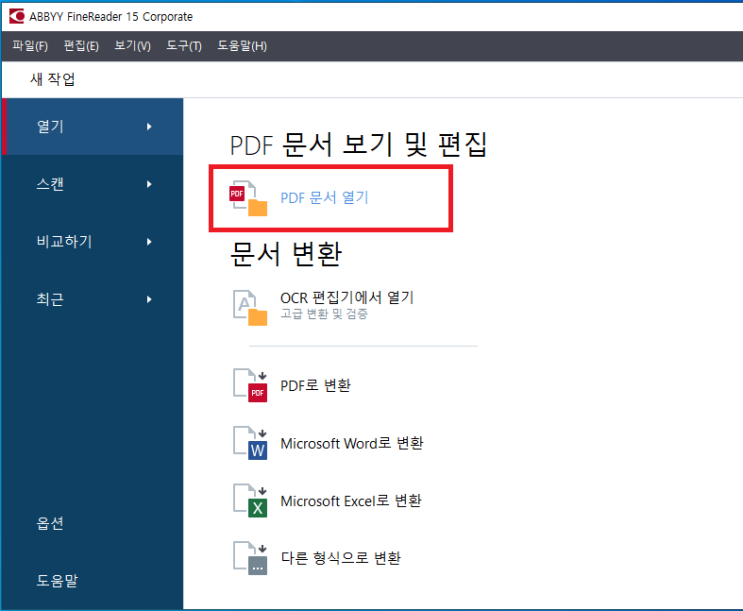Image resolution: width=743 pixels, height=611 pixels.
Task: Expand the 열기 sidebar arrow
Action: coord(149,127)
